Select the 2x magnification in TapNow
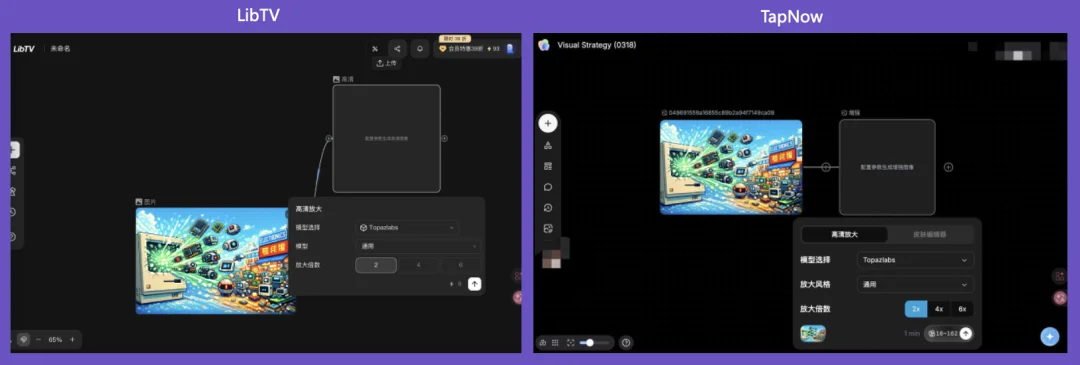The image size is (1080, 365). click(916, 309)
